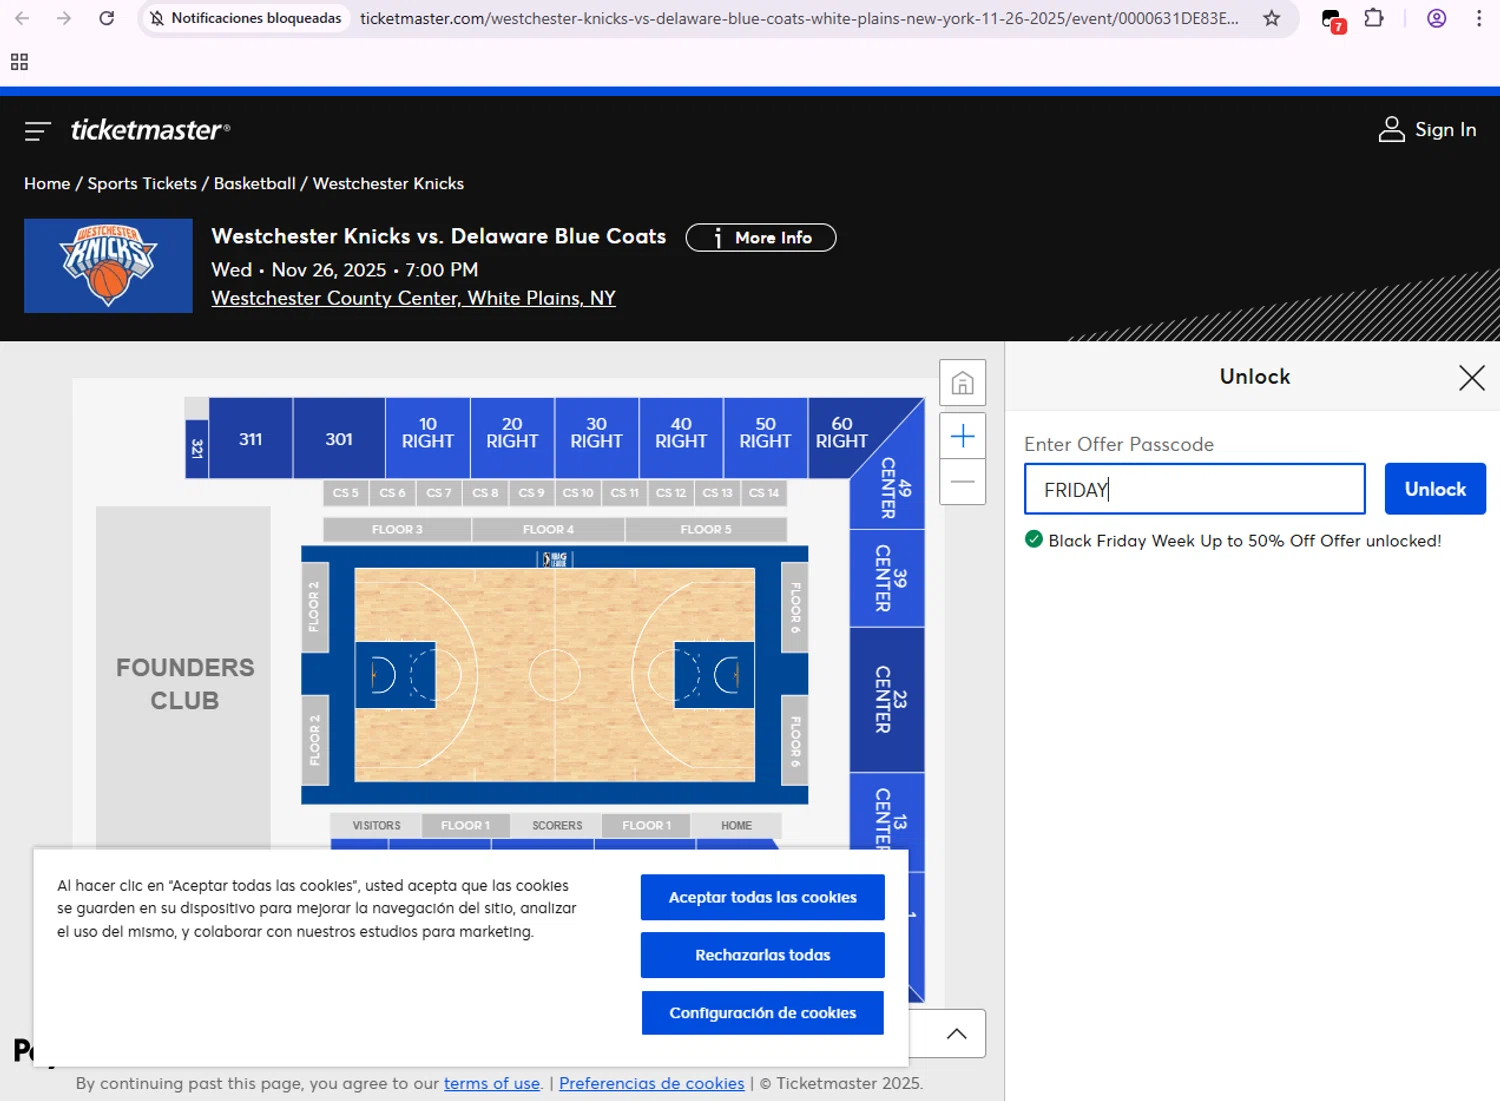Viewport: 1500px width, 1101px height.
Task: Select the CS 10 courtside section
Action: coord(578,493)
